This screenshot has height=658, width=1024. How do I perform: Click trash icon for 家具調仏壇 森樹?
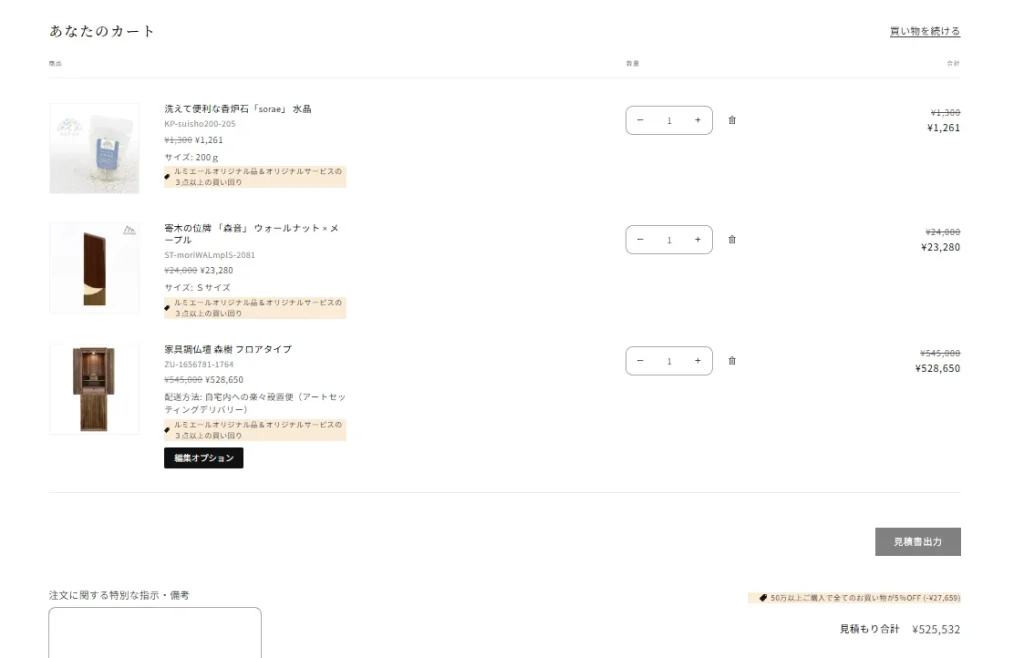(x=732, y=361)
